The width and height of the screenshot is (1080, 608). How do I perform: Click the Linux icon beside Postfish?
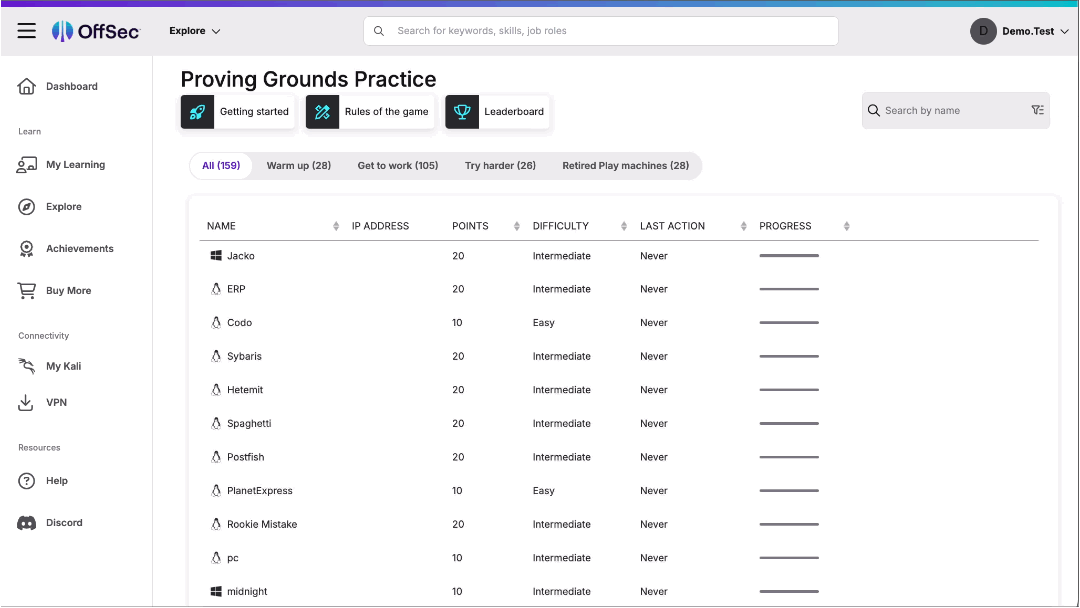pos(216,457)
